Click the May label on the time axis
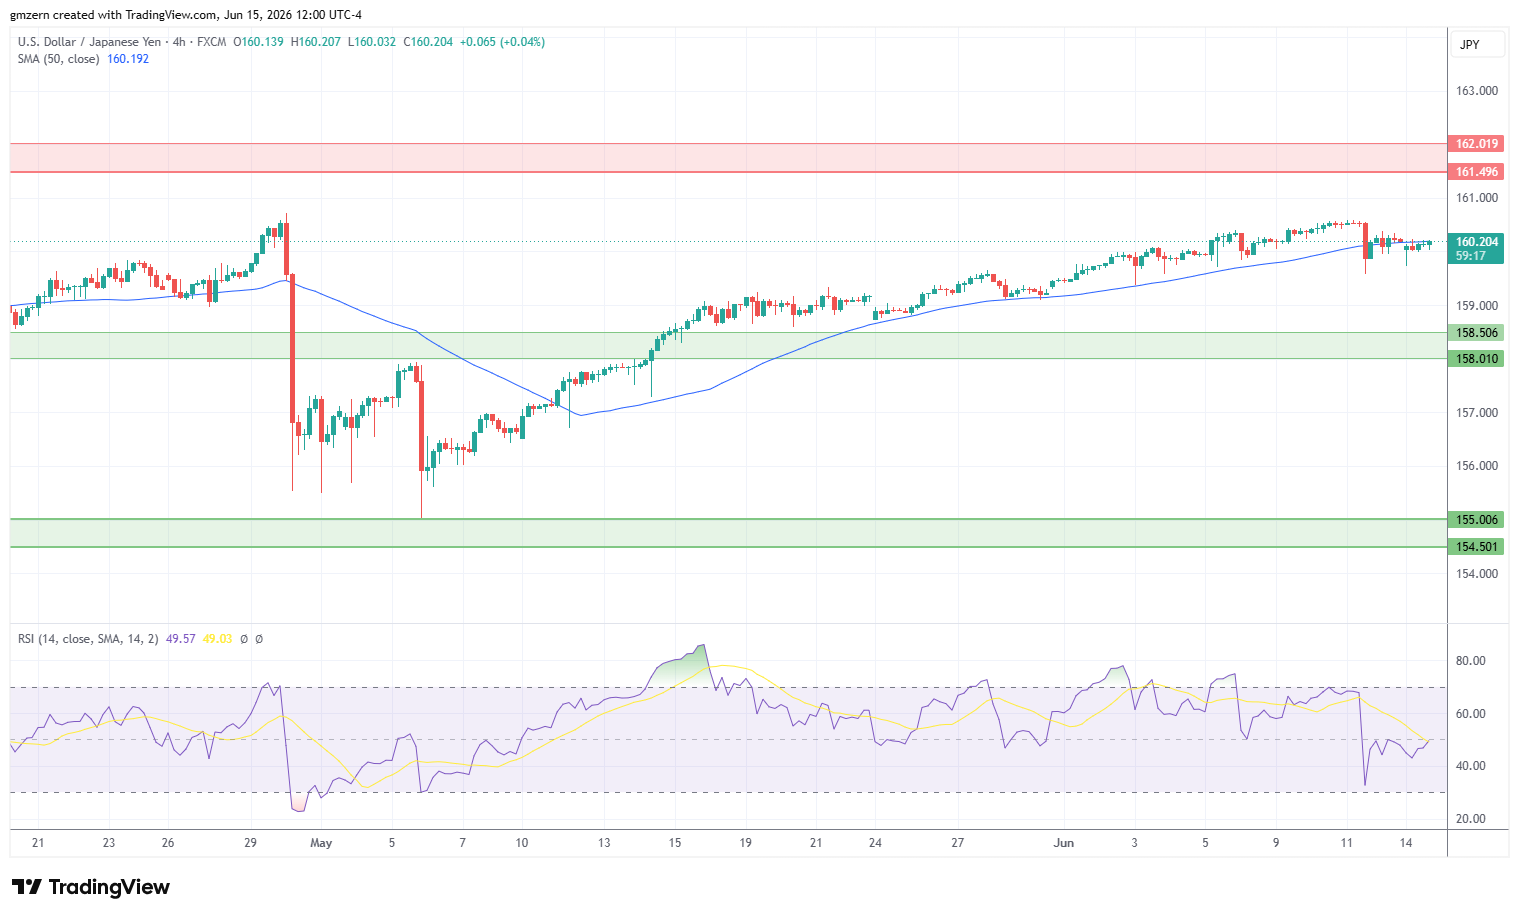The width and height of the screenshot is (1519, 917). coord(321,843)
